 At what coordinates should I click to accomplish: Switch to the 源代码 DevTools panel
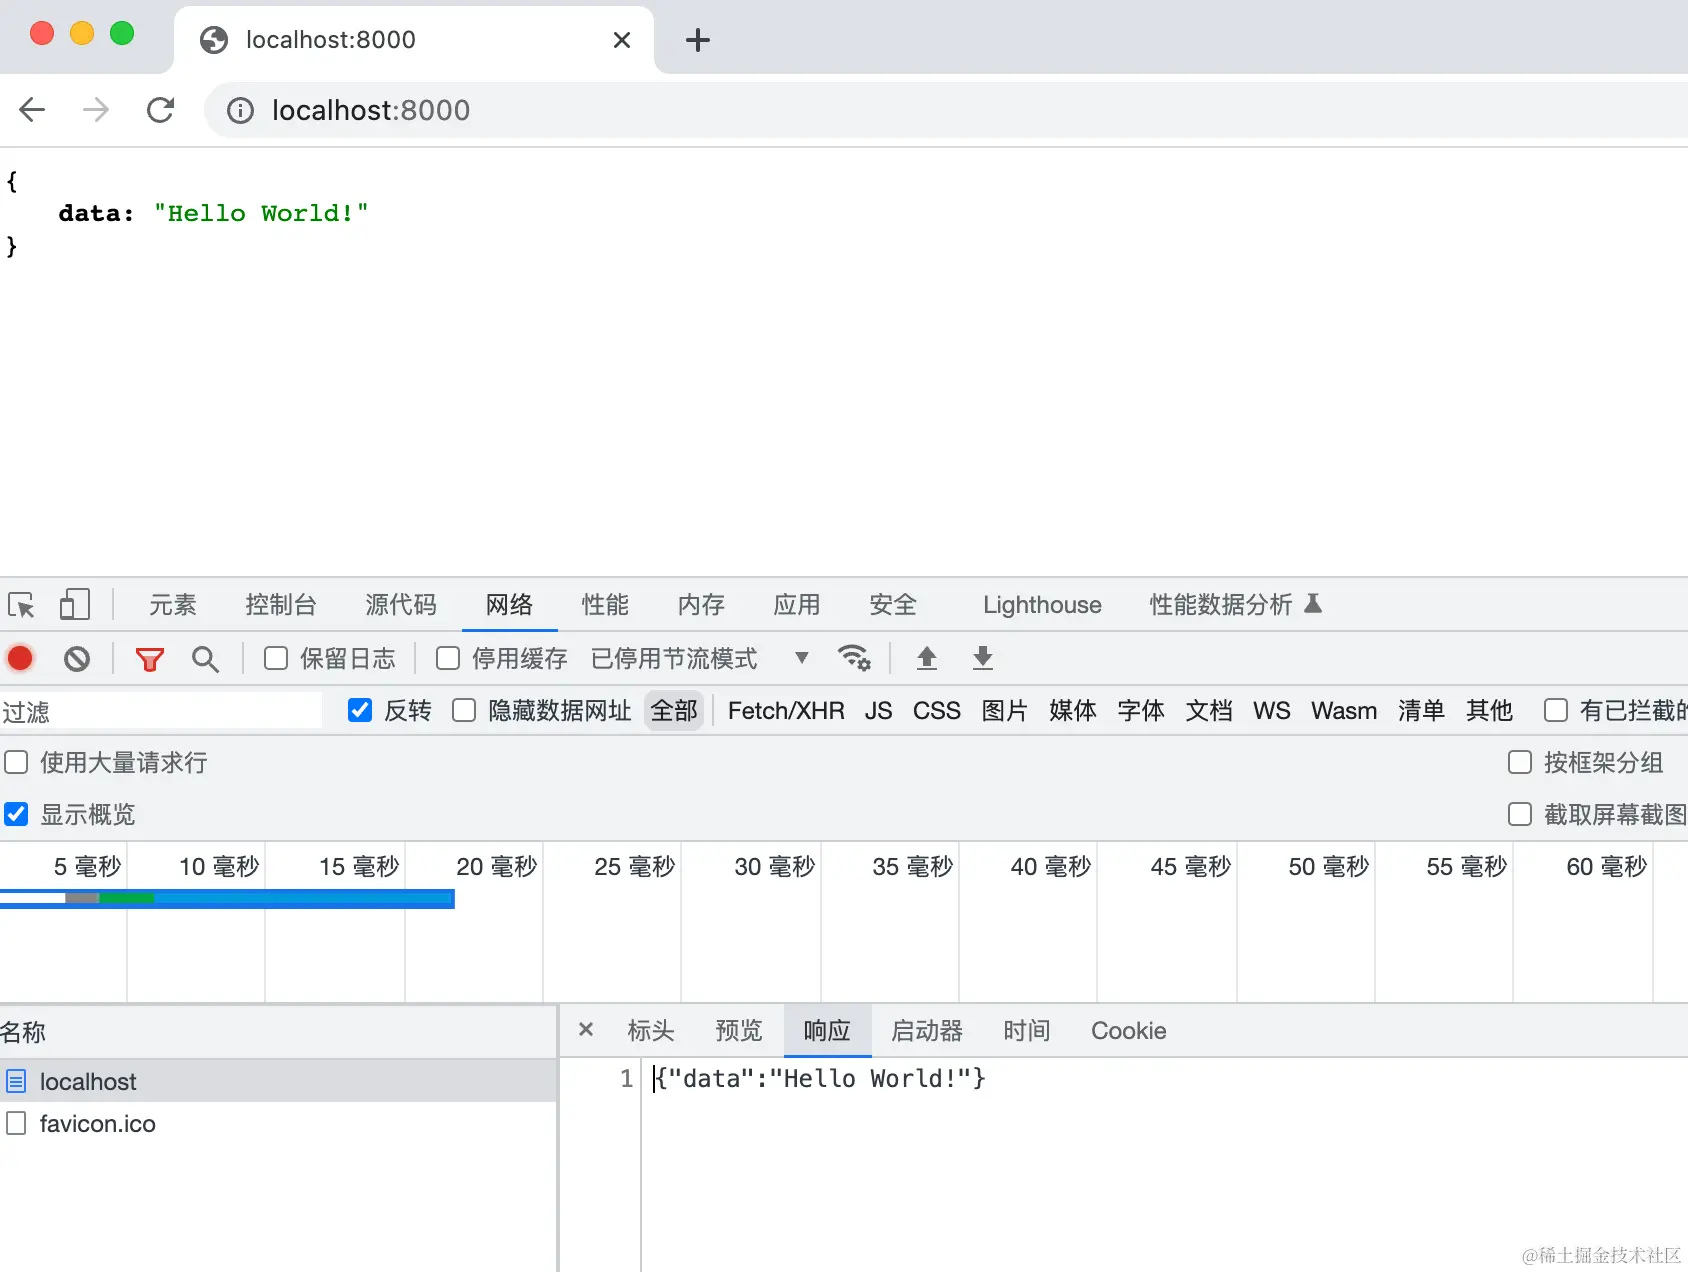coord(401,605)
